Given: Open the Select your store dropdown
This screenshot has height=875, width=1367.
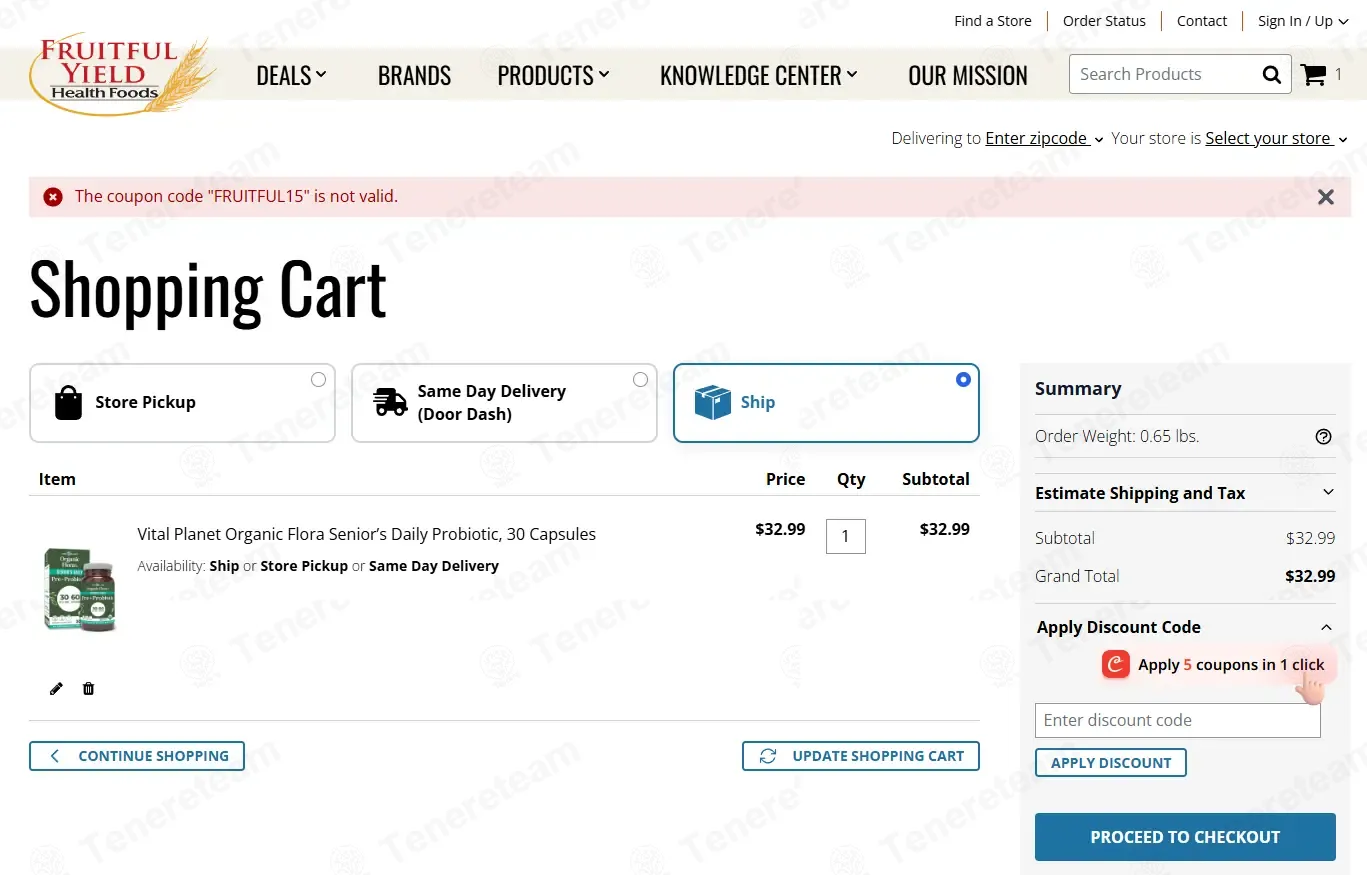Looking at the screenshot, I should click(1276, 138).
